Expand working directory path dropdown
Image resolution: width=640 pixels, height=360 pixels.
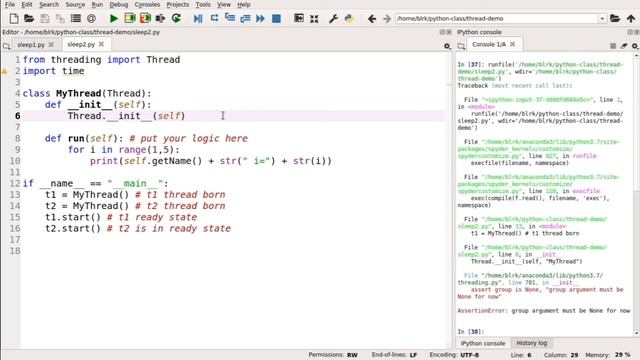click(x=602, y=19)
